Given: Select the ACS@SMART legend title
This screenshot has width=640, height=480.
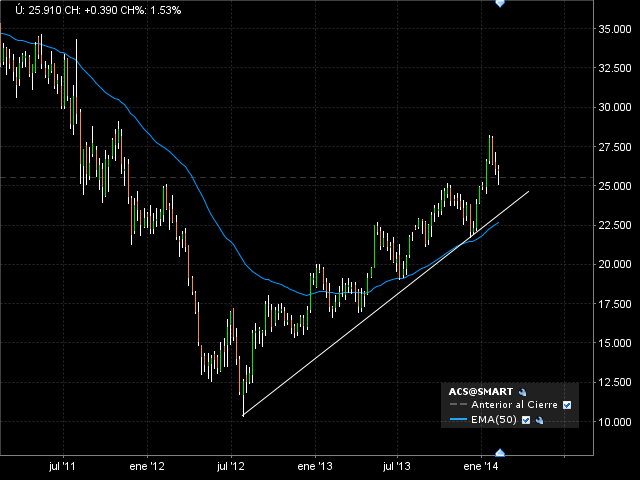Looking at the screenshot, I should point(481,392).
